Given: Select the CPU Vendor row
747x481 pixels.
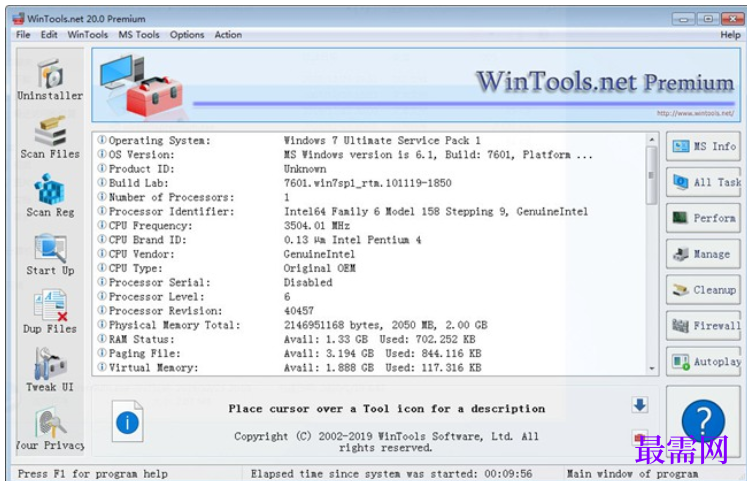Looking at the screenshot, I should tap(369, 254).
